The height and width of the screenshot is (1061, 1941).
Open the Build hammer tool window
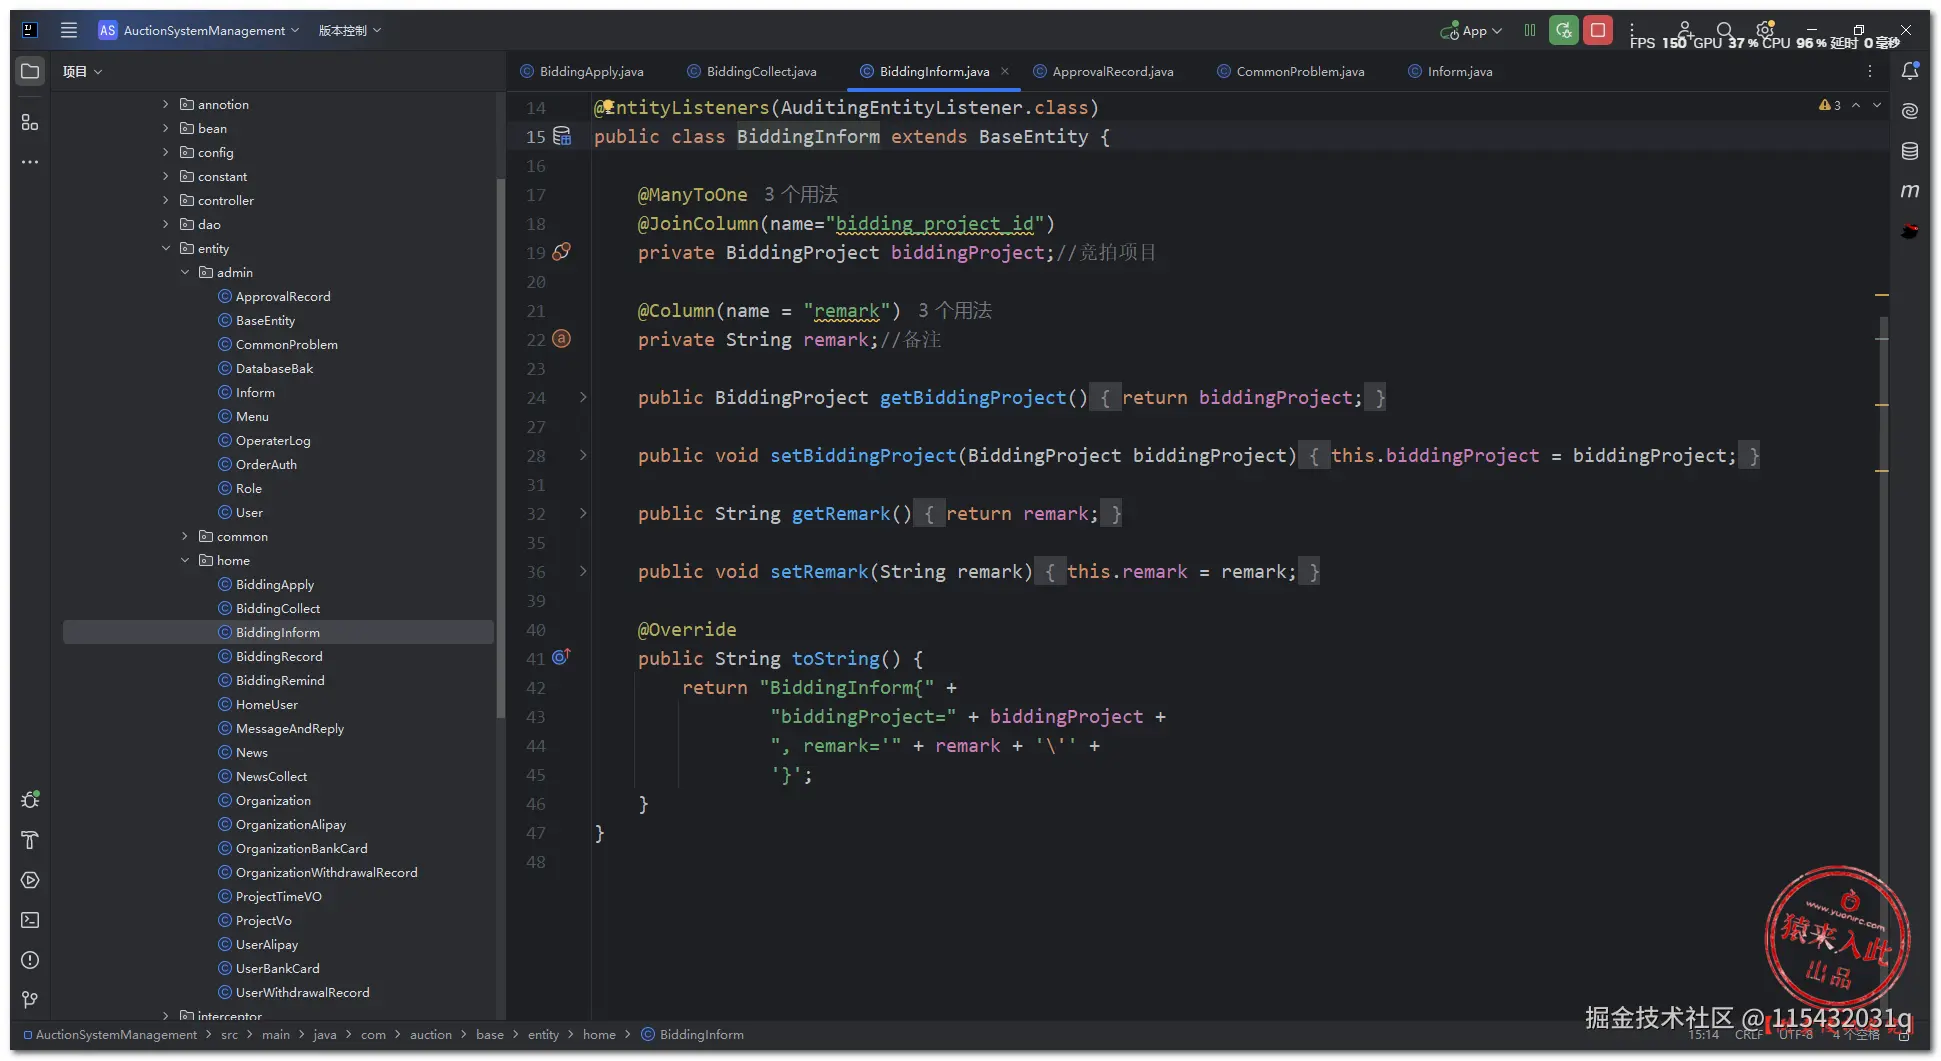(x=30, y=840)
